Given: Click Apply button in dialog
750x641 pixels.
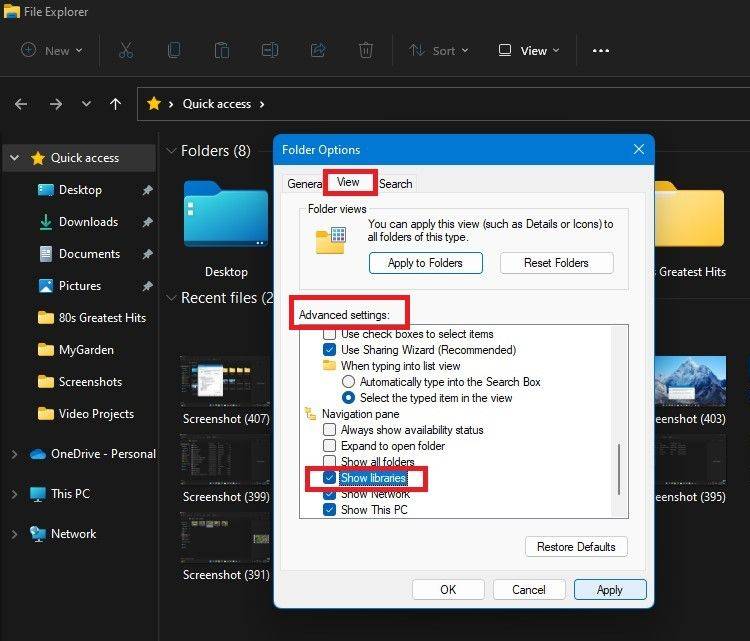Looking at the screenshot, I should (x=610, y=589).
